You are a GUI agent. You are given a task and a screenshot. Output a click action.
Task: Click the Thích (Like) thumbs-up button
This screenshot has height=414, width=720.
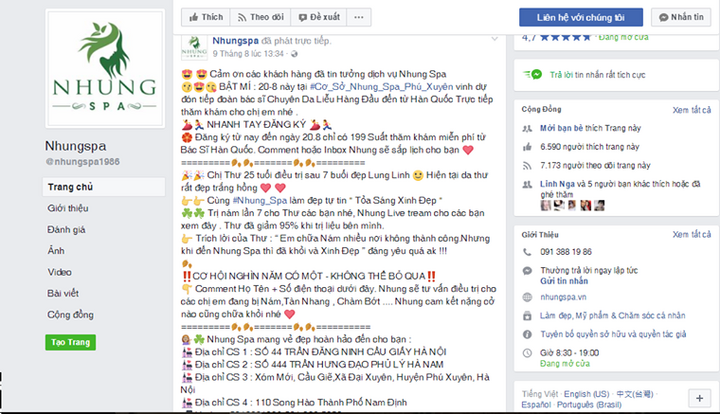204,18
